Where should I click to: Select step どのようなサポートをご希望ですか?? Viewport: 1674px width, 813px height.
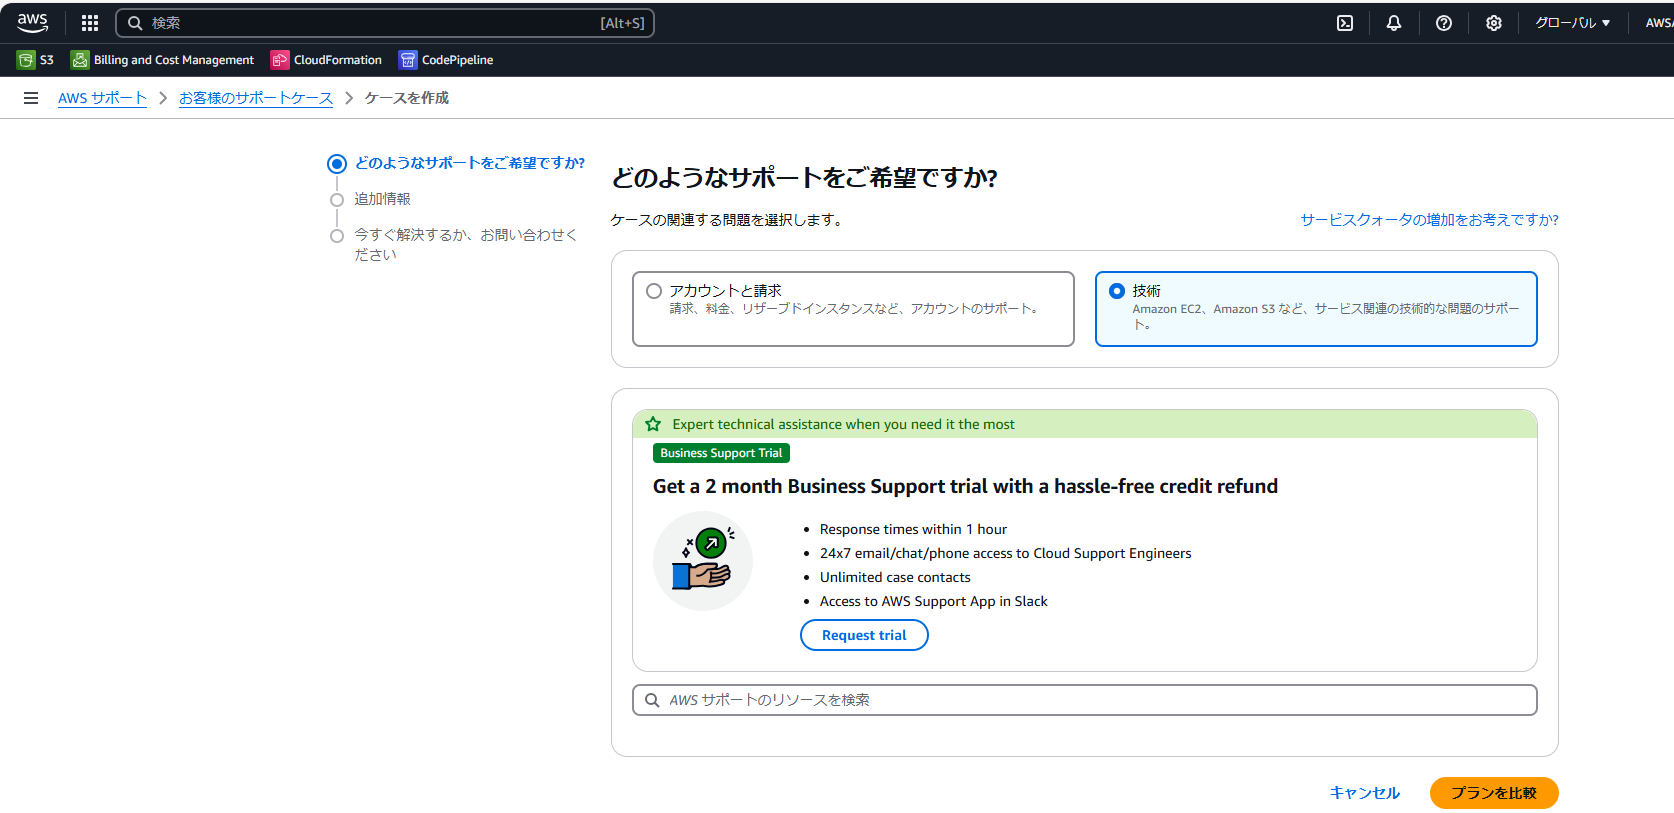[x=470, y=163]
